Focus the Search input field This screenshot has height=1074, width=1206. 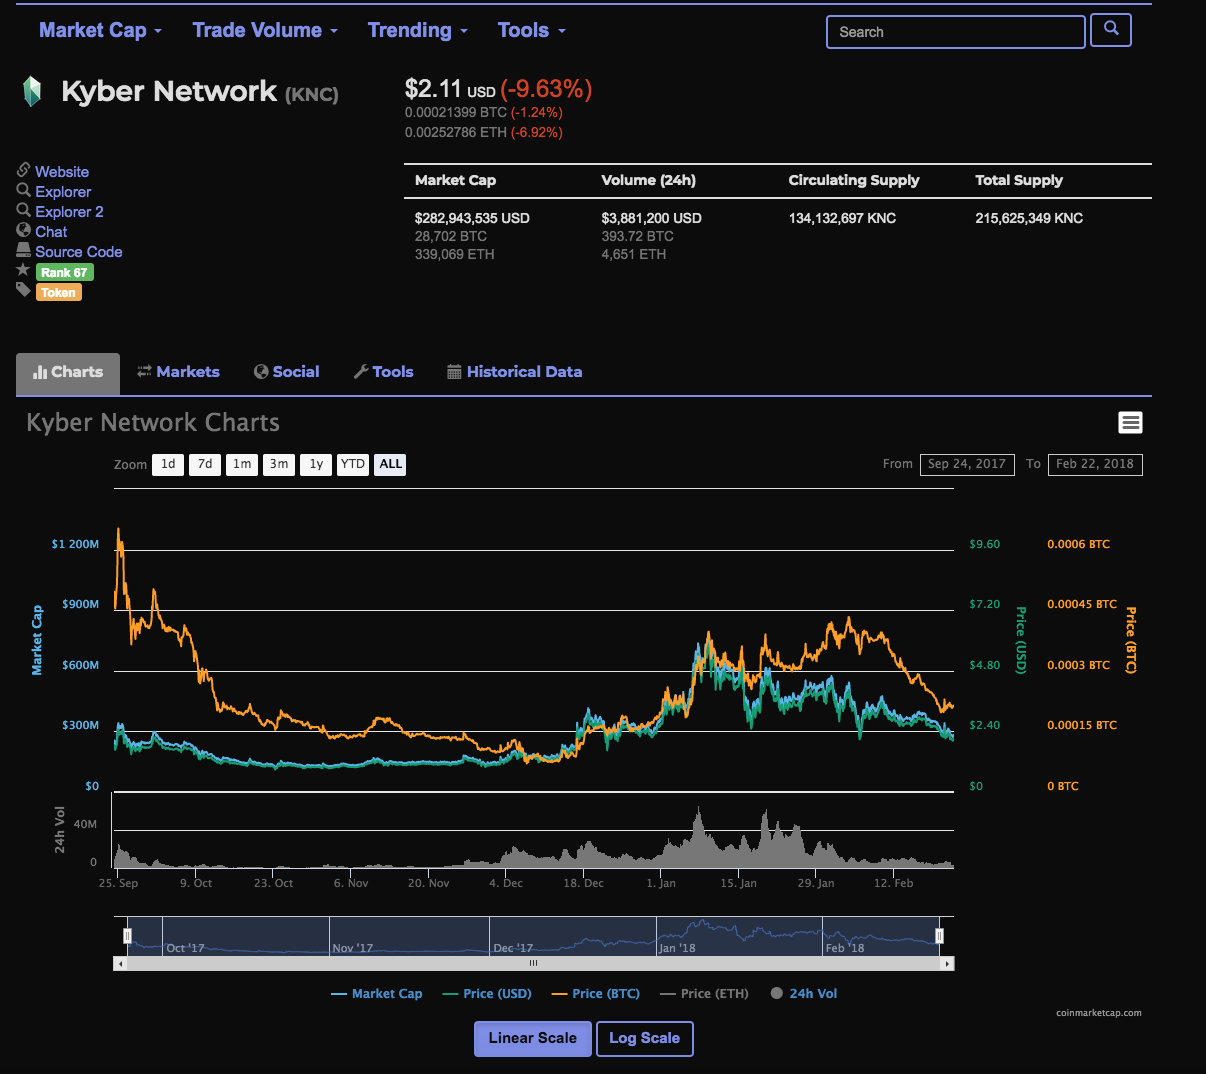coord(955,32)
